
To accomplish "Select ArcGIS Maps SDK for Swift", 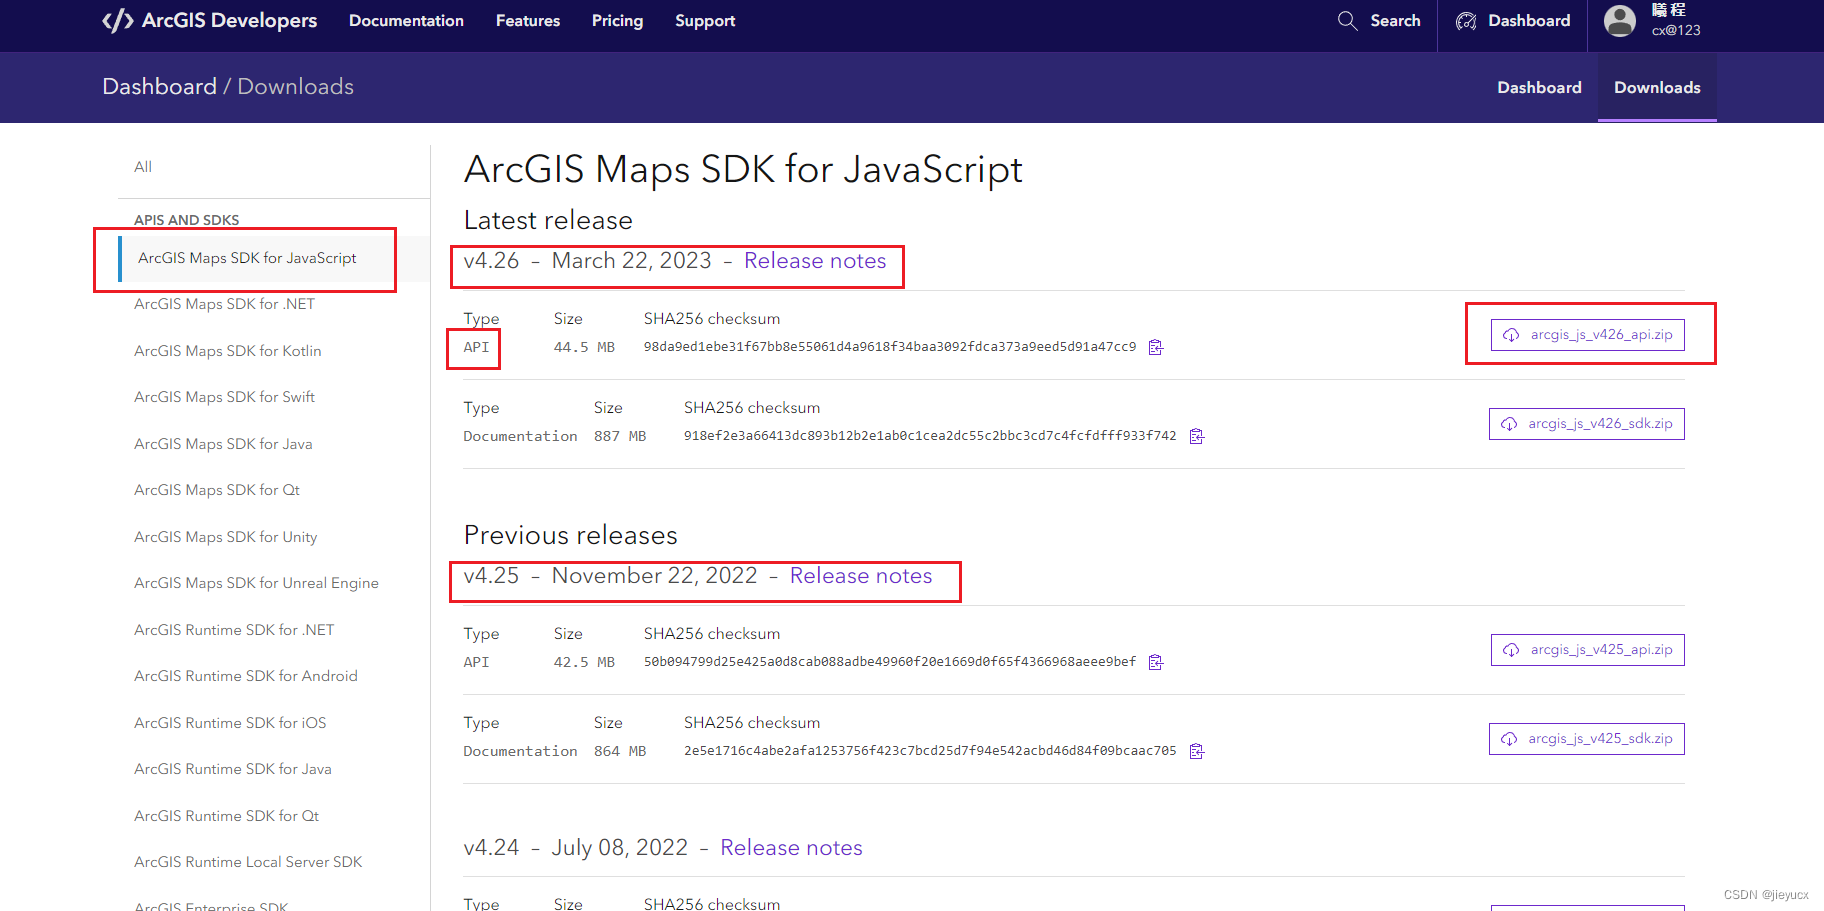I will point(224,397).
